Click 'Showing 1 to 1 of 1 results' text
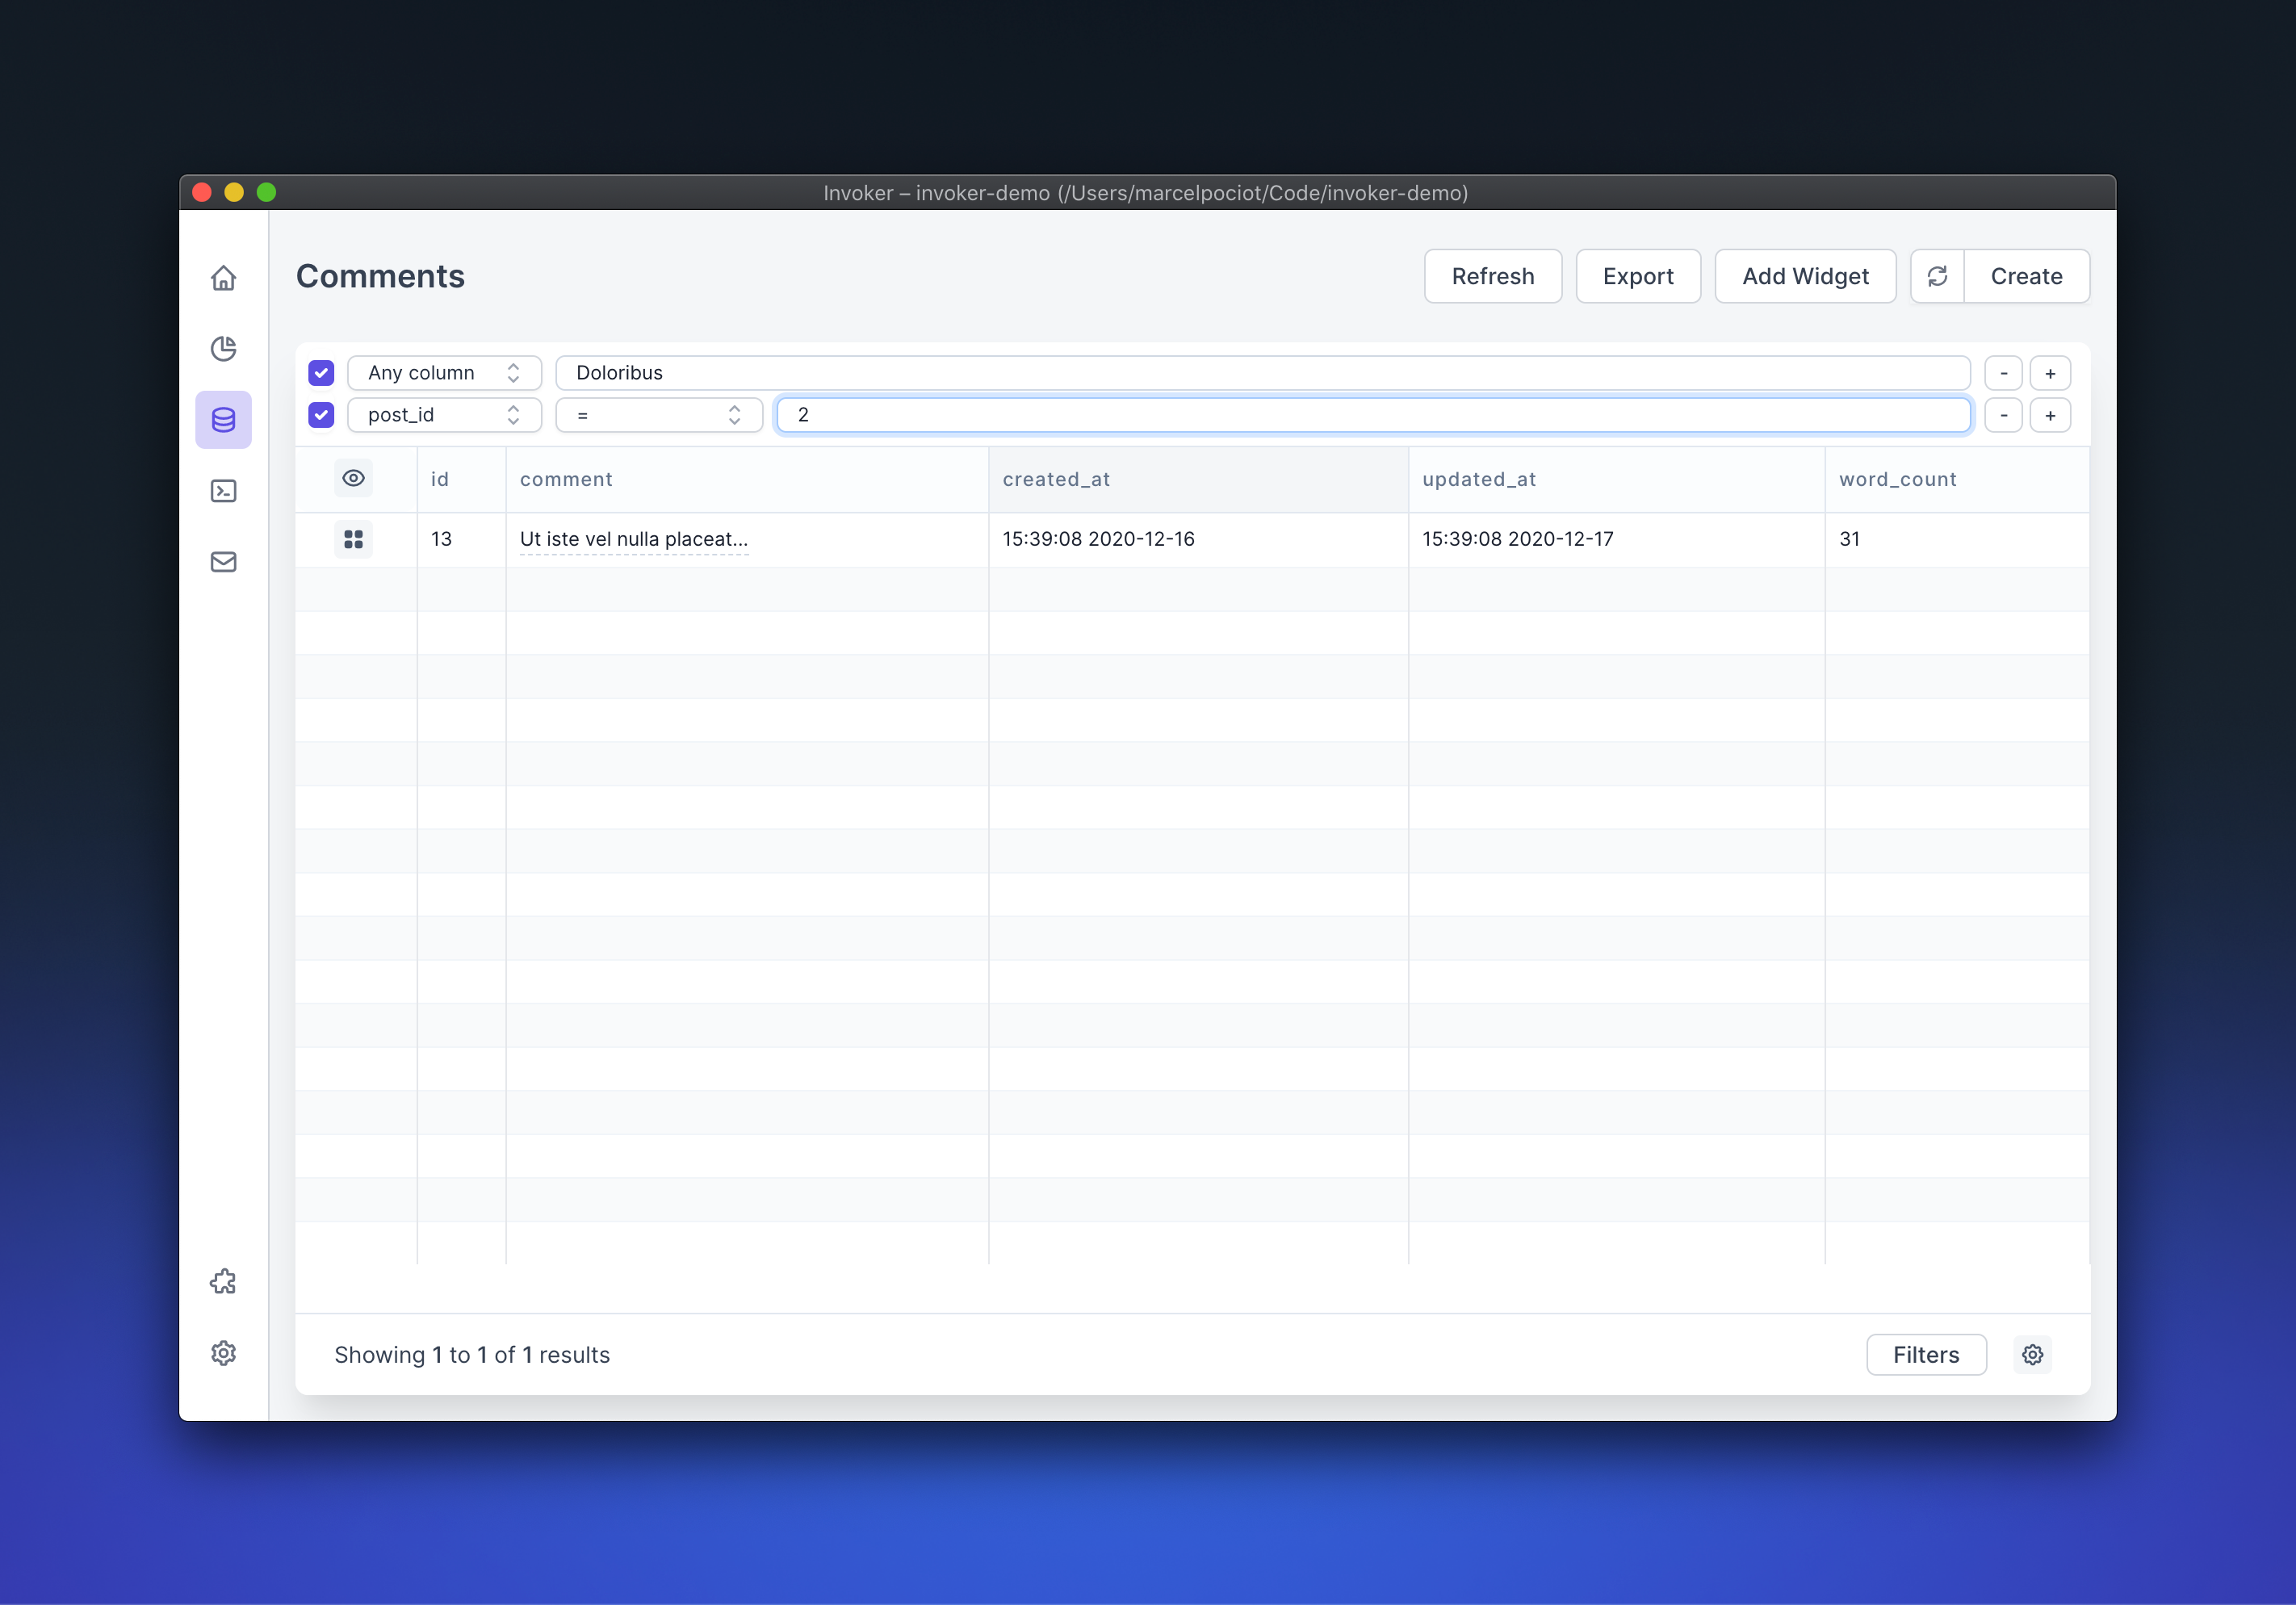The image size is (2296, 1605). tap(472, 1354)
